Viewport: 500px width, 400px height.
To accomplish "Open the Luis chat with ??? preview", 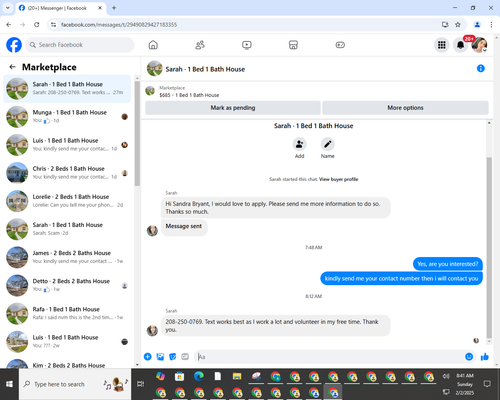I will pyautogui.click(x=67, y=341).
